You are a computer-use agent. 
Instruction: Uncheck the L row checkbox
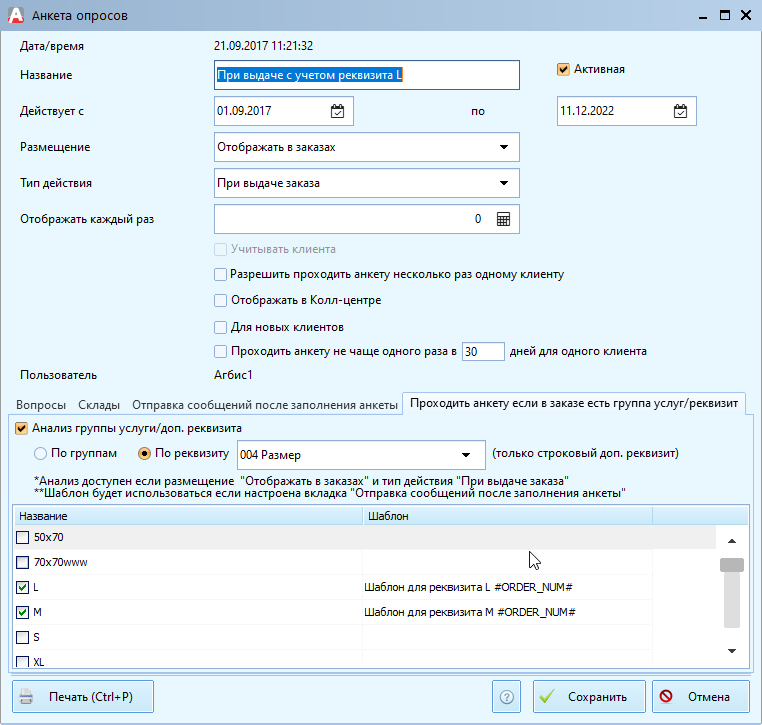pos(22,587)
